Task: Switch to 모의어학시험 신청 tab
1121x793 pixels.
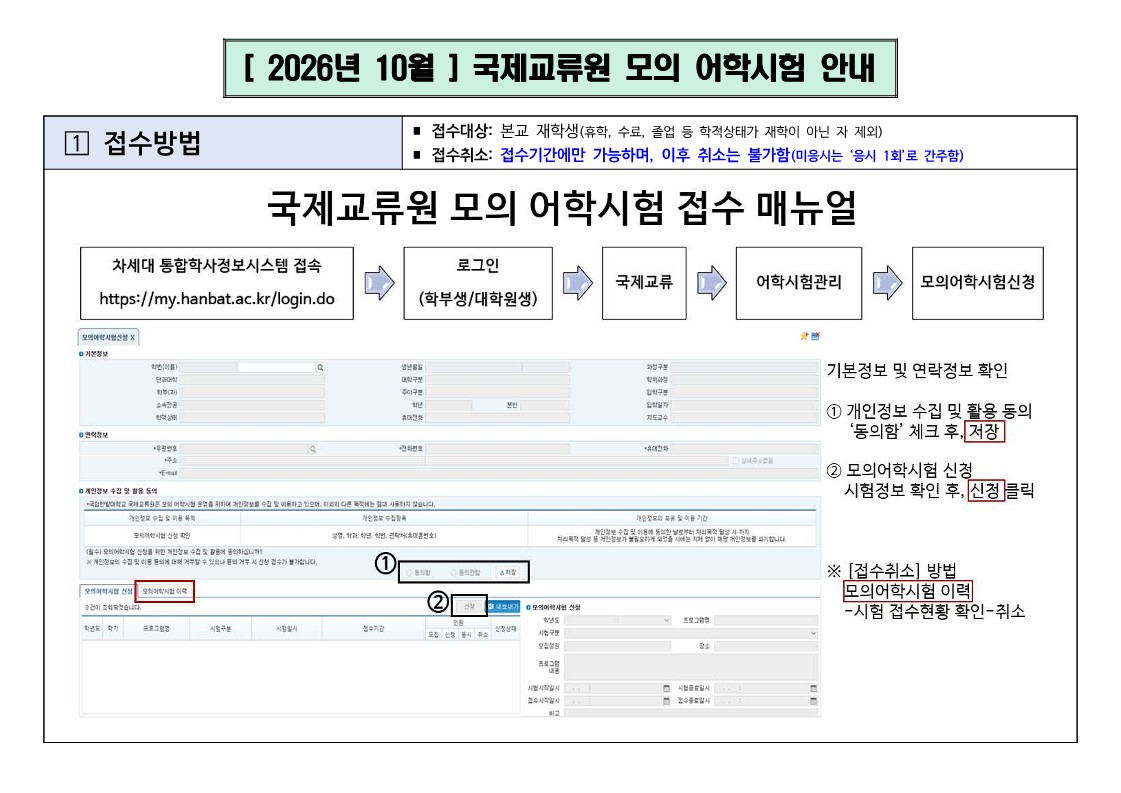Action: pyautogui.click(x=108, y=591)
